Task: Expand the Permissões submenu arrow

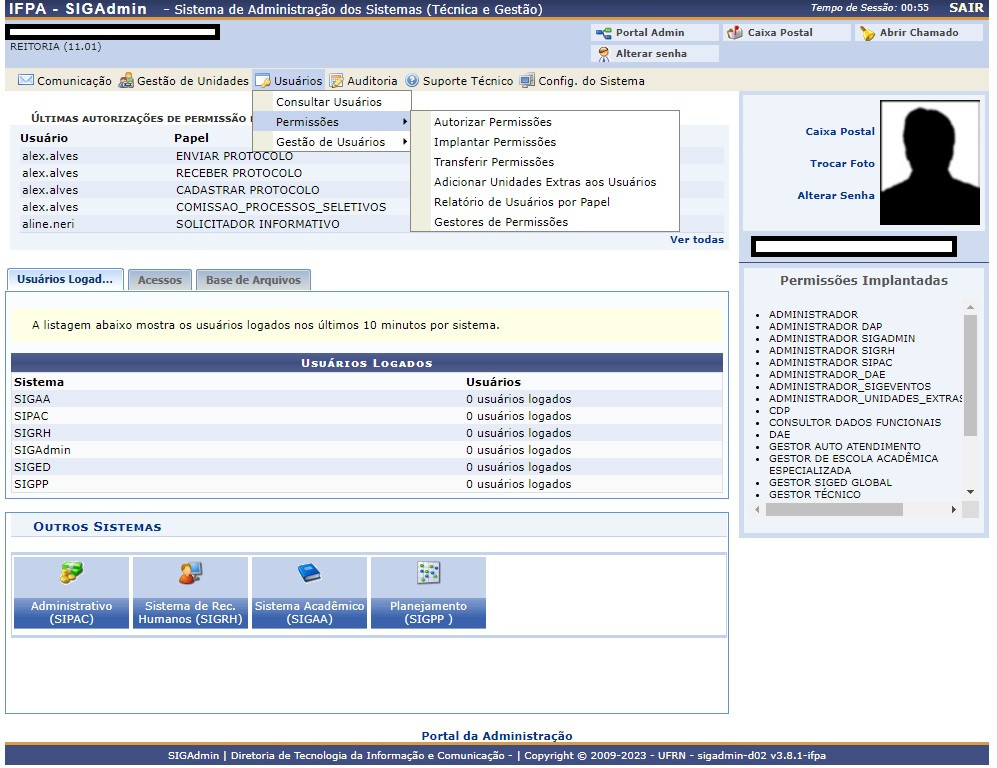Action: coord(404,121)
